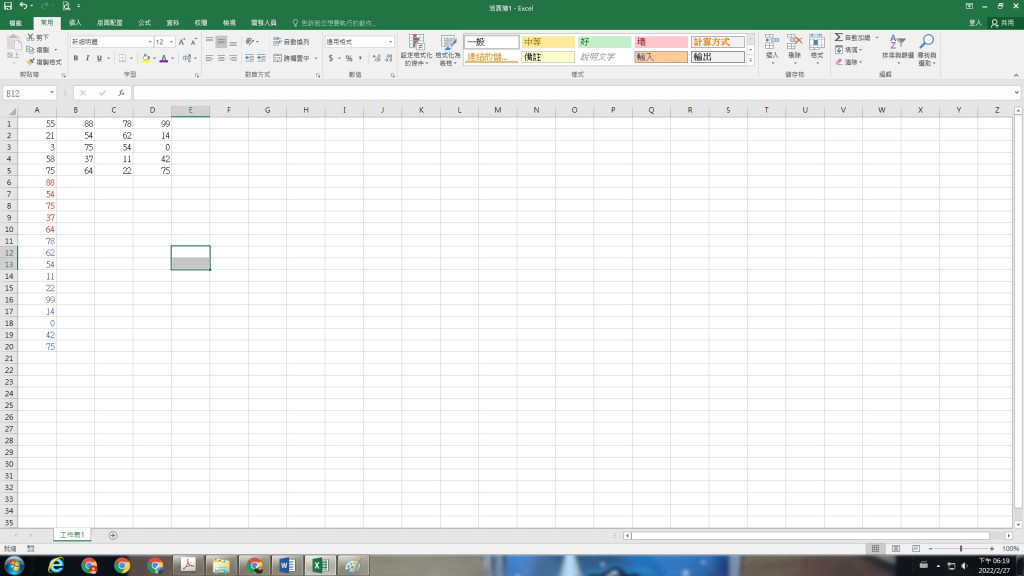
Task: Click the Insert Function fx icon
Action: [x=121, y=93]
